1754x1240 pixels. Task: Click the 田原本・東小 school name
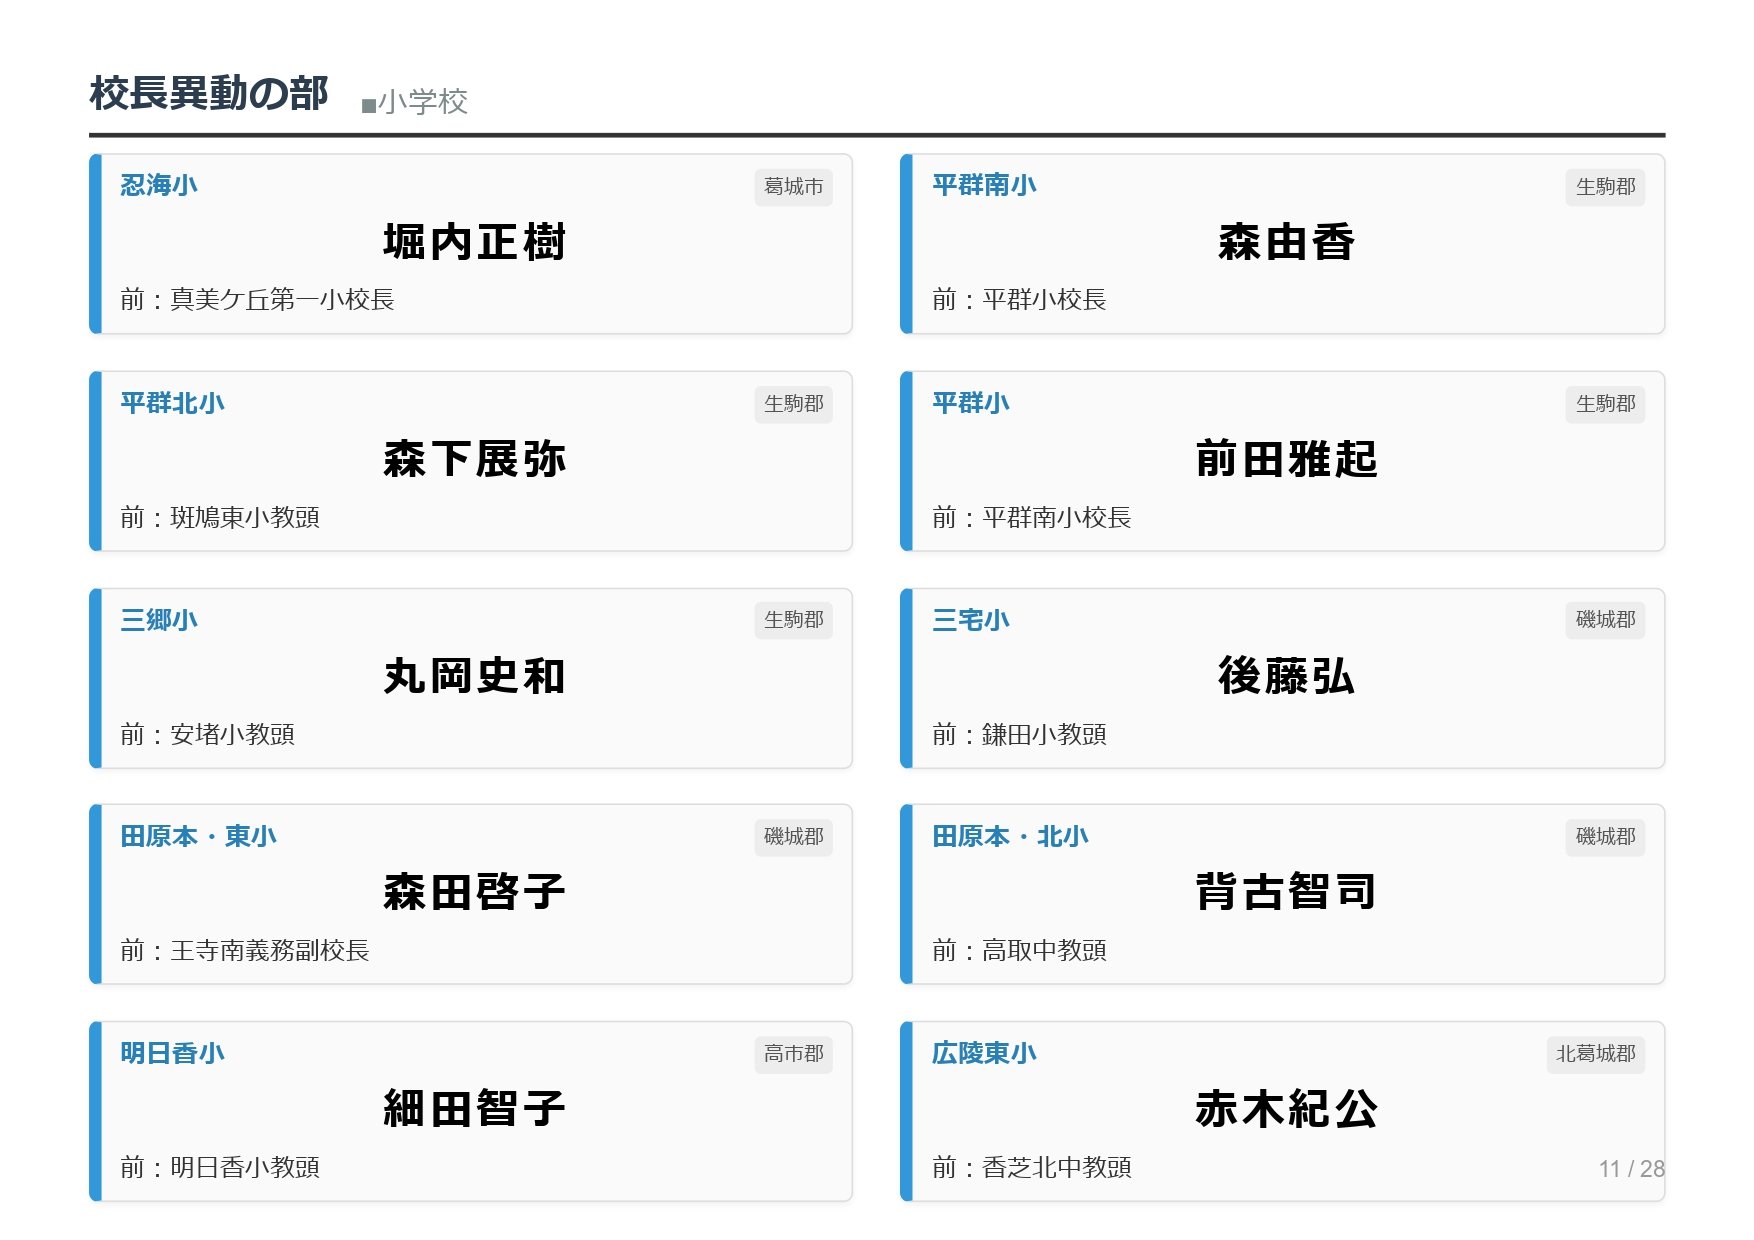point(198,836)
